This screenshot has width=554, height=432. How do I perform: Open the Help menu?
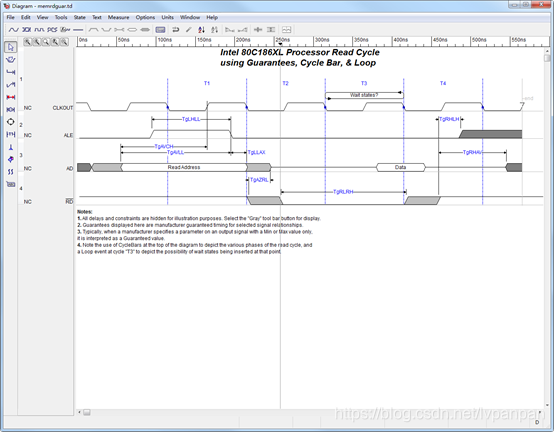[x=212, y=17]
